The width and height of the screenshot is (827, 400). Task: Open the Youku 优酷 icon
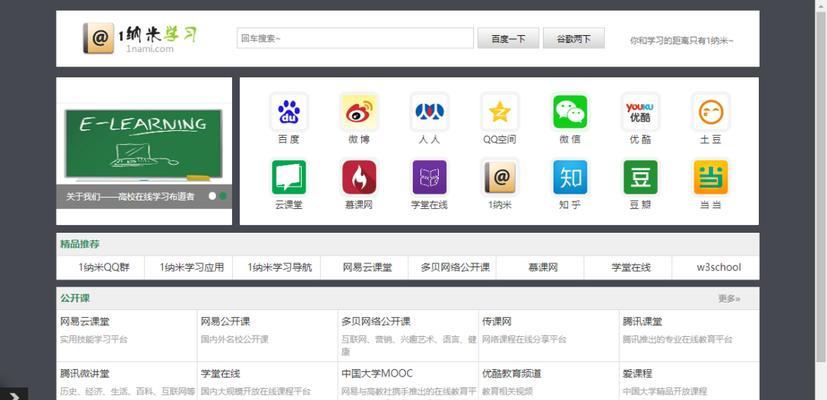point(640,112)
